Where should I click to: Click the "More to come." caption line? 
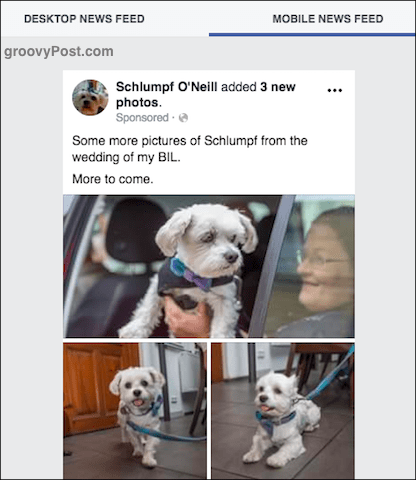click(113, 179)
